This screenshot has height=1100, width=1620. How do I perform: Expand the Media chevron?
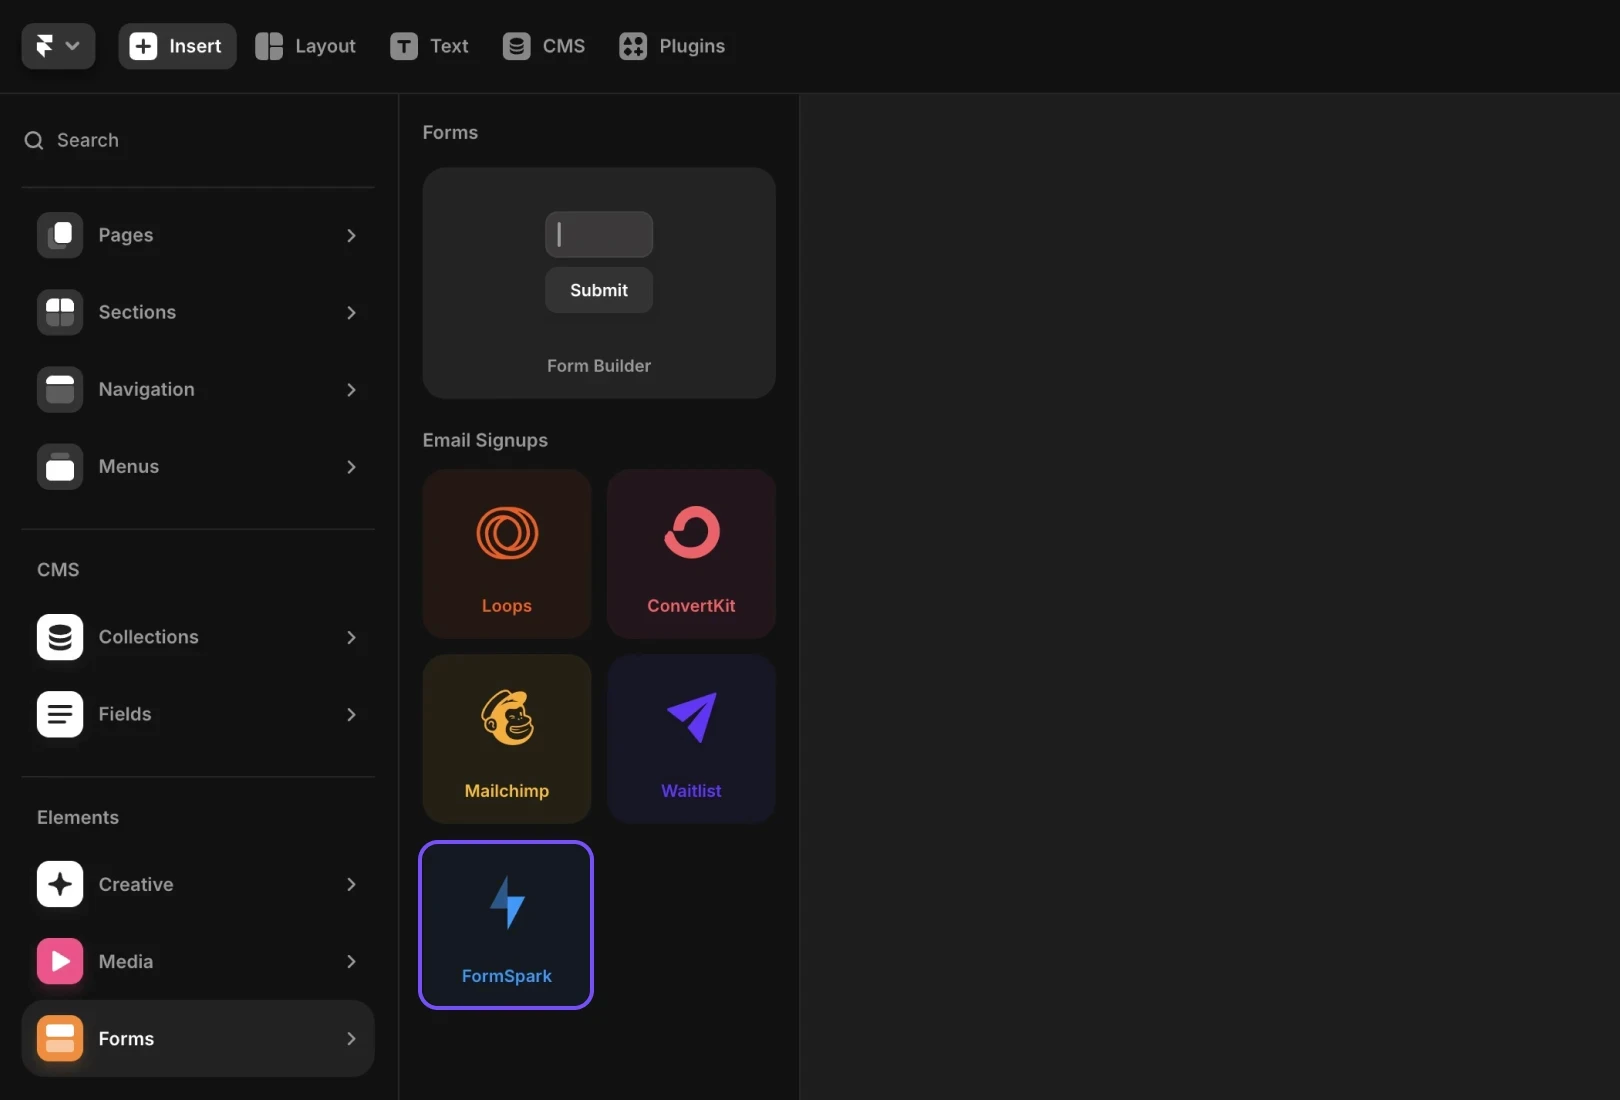[x=351, y=961]
